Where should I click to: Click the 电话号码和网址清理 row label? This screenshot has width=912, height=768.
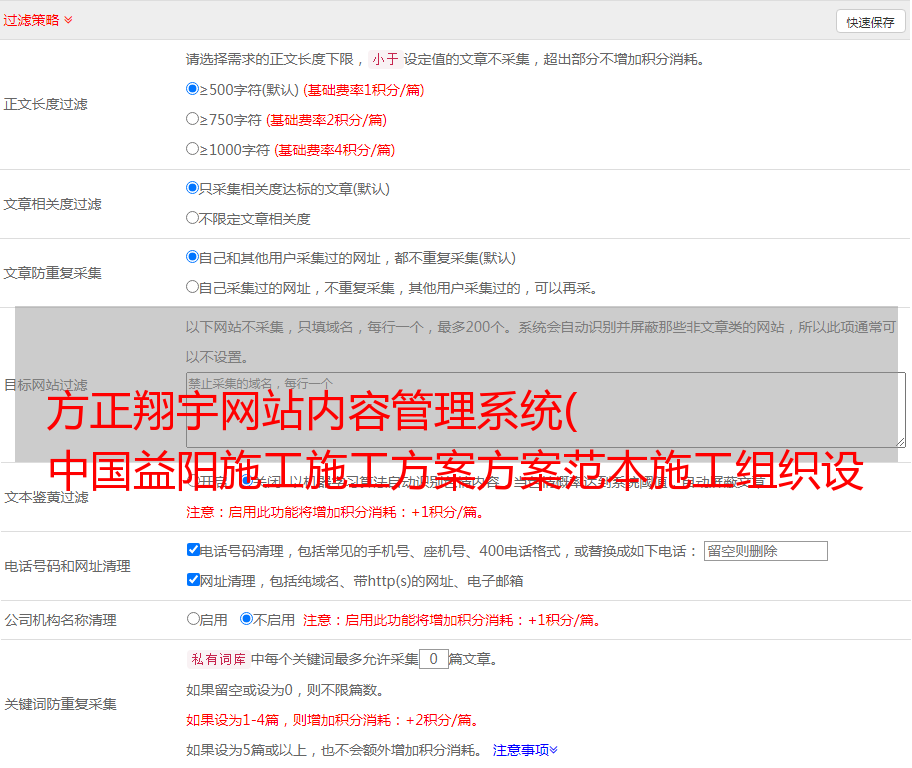tap(67, 566)
